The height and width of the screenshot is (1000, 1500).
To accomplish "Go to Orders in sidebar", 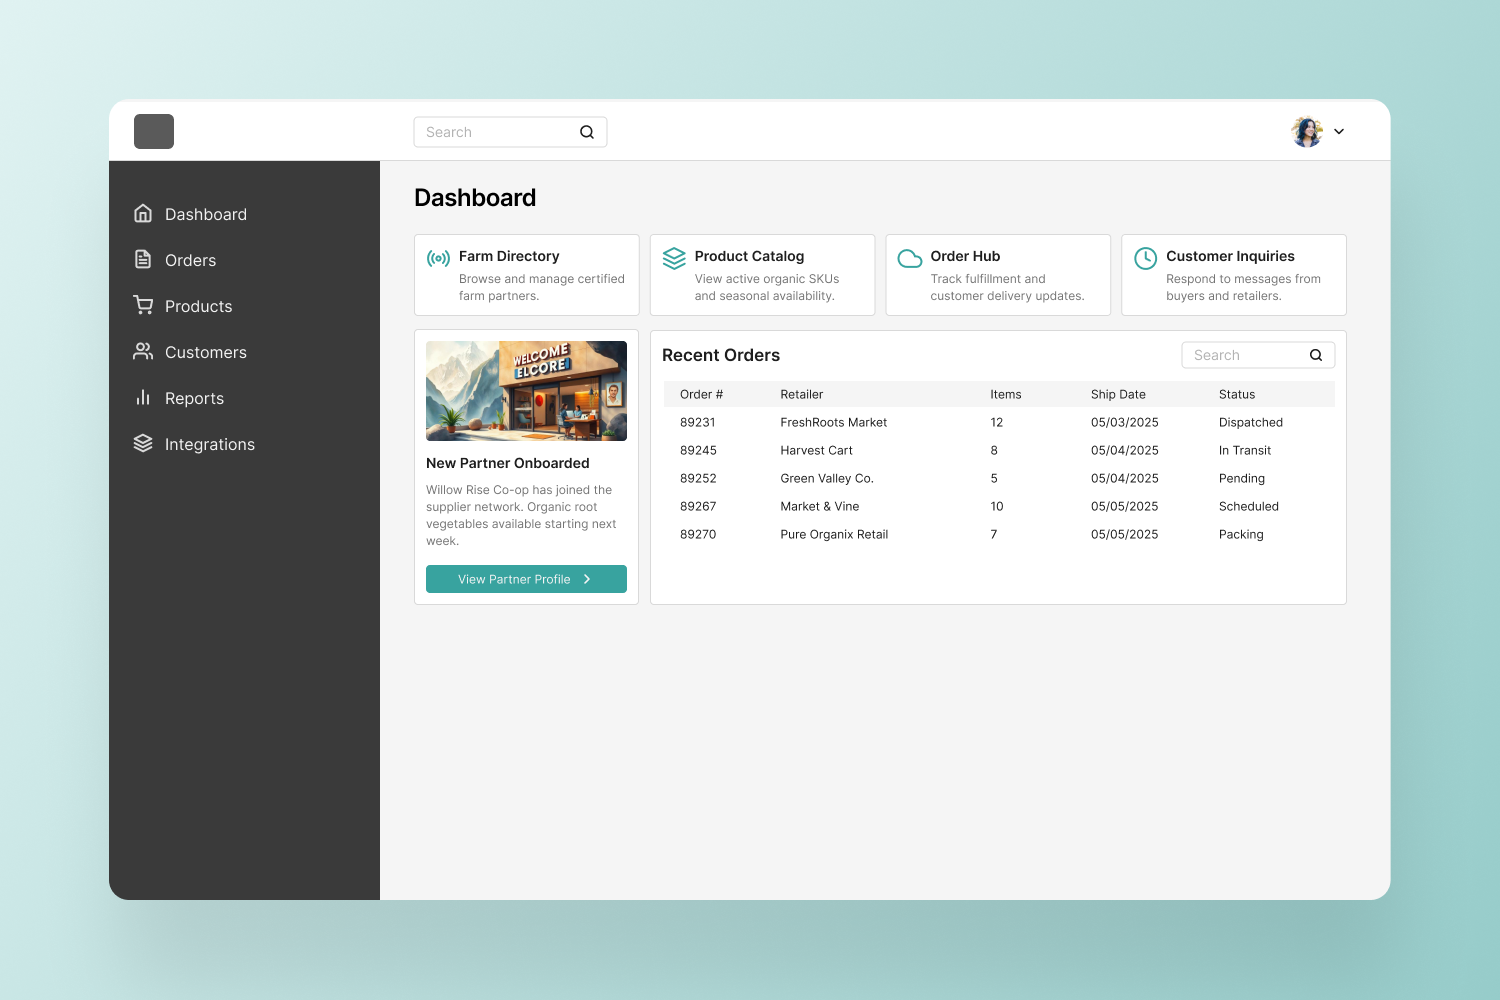I will point(191,260).
